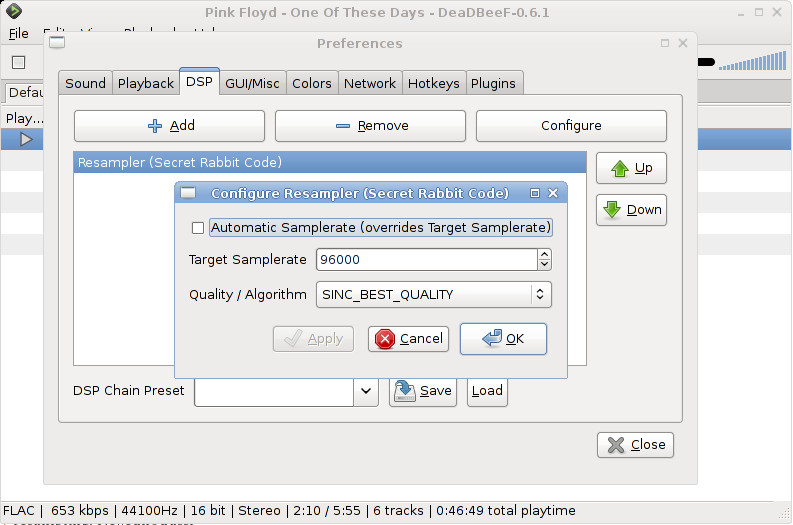793x525 pixels.
Task: Add a new DSP plugin
Action: point(169,126)
